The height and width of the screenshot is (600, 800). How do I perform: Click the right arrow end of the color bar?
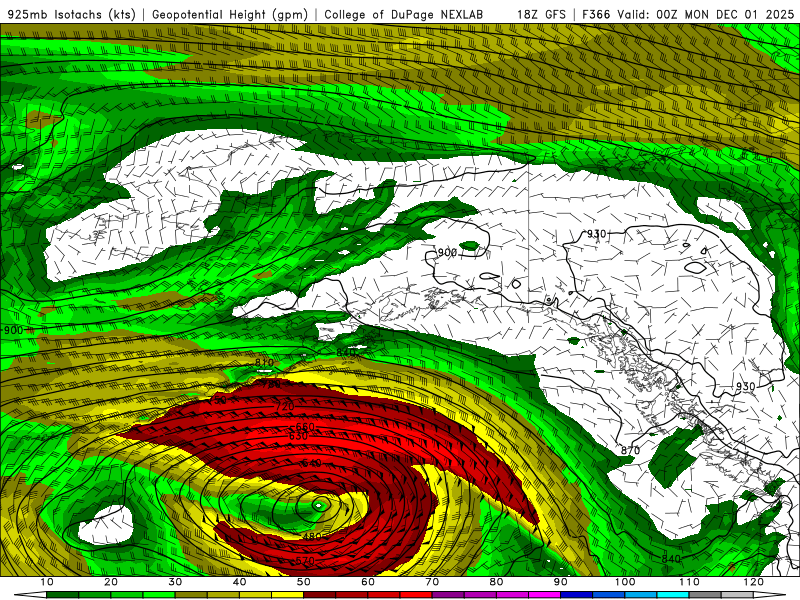coord(770,595)
